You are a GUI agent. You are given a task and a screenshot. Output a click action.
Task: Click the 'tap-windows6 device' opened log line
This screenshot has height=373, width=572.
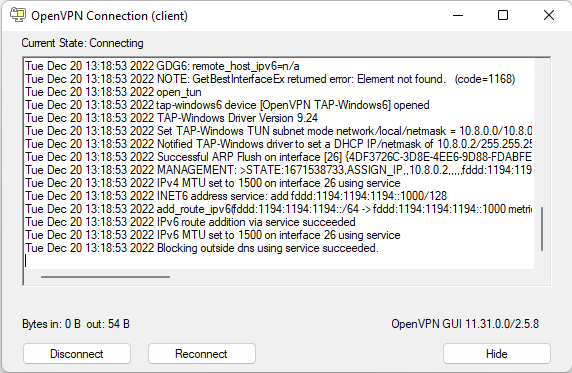pos(227,105)
